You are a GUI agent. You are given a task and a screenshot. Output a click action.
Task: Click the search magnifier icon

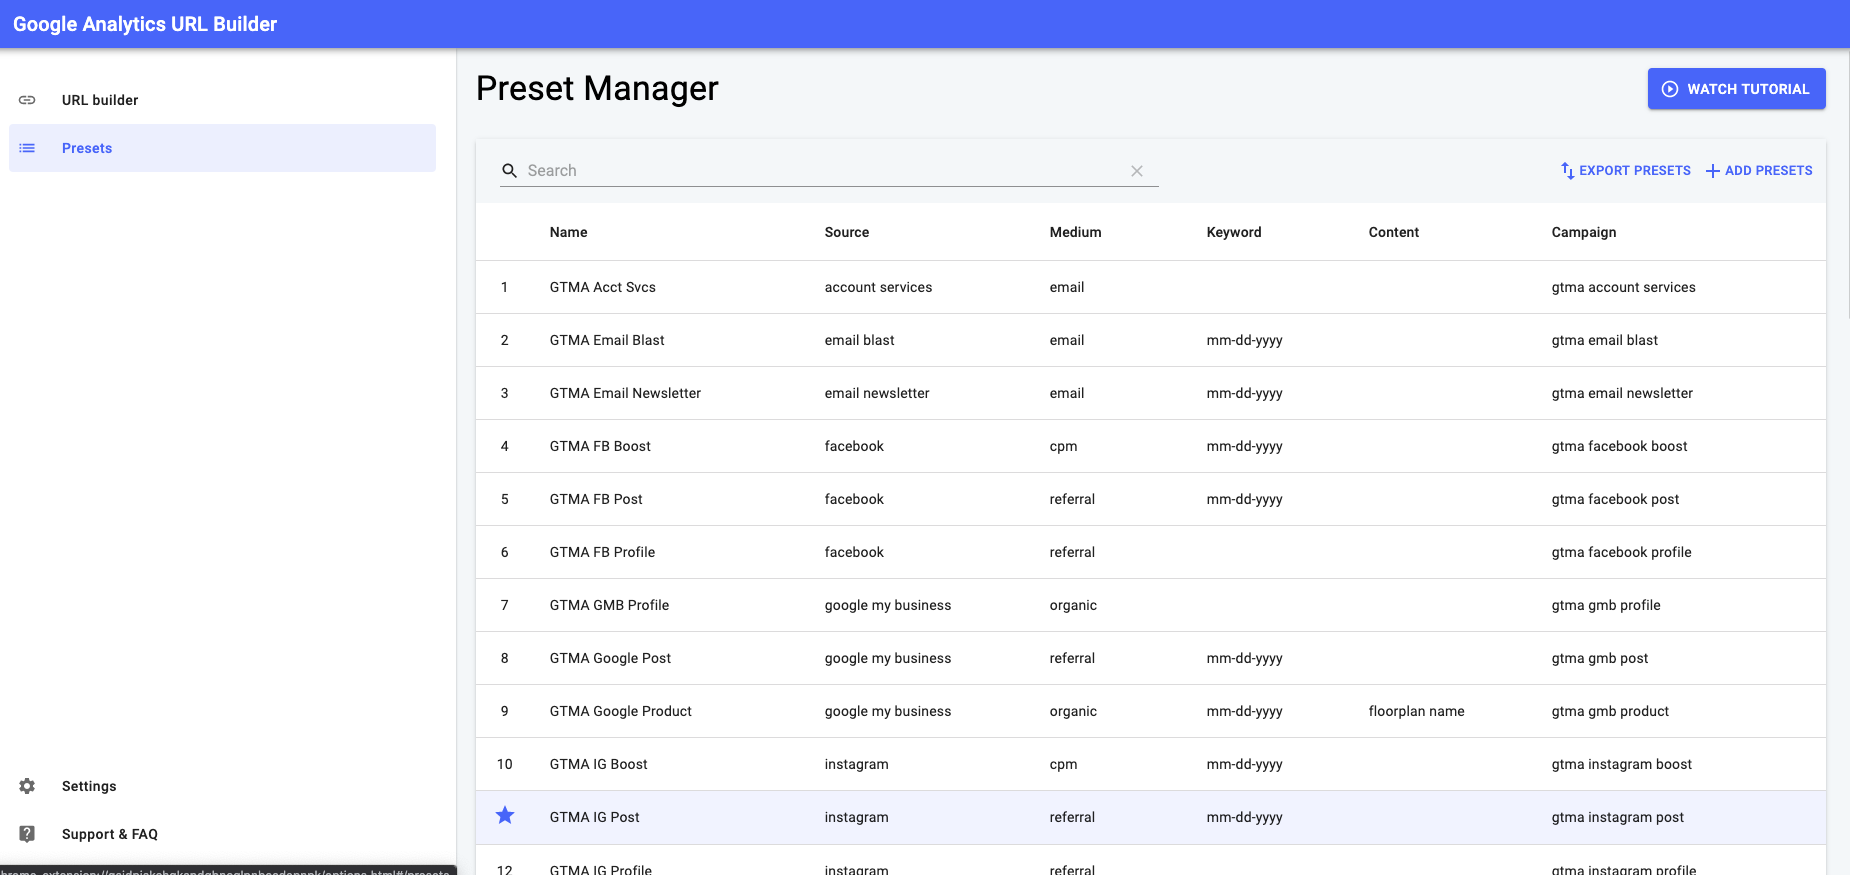point(509,171)
